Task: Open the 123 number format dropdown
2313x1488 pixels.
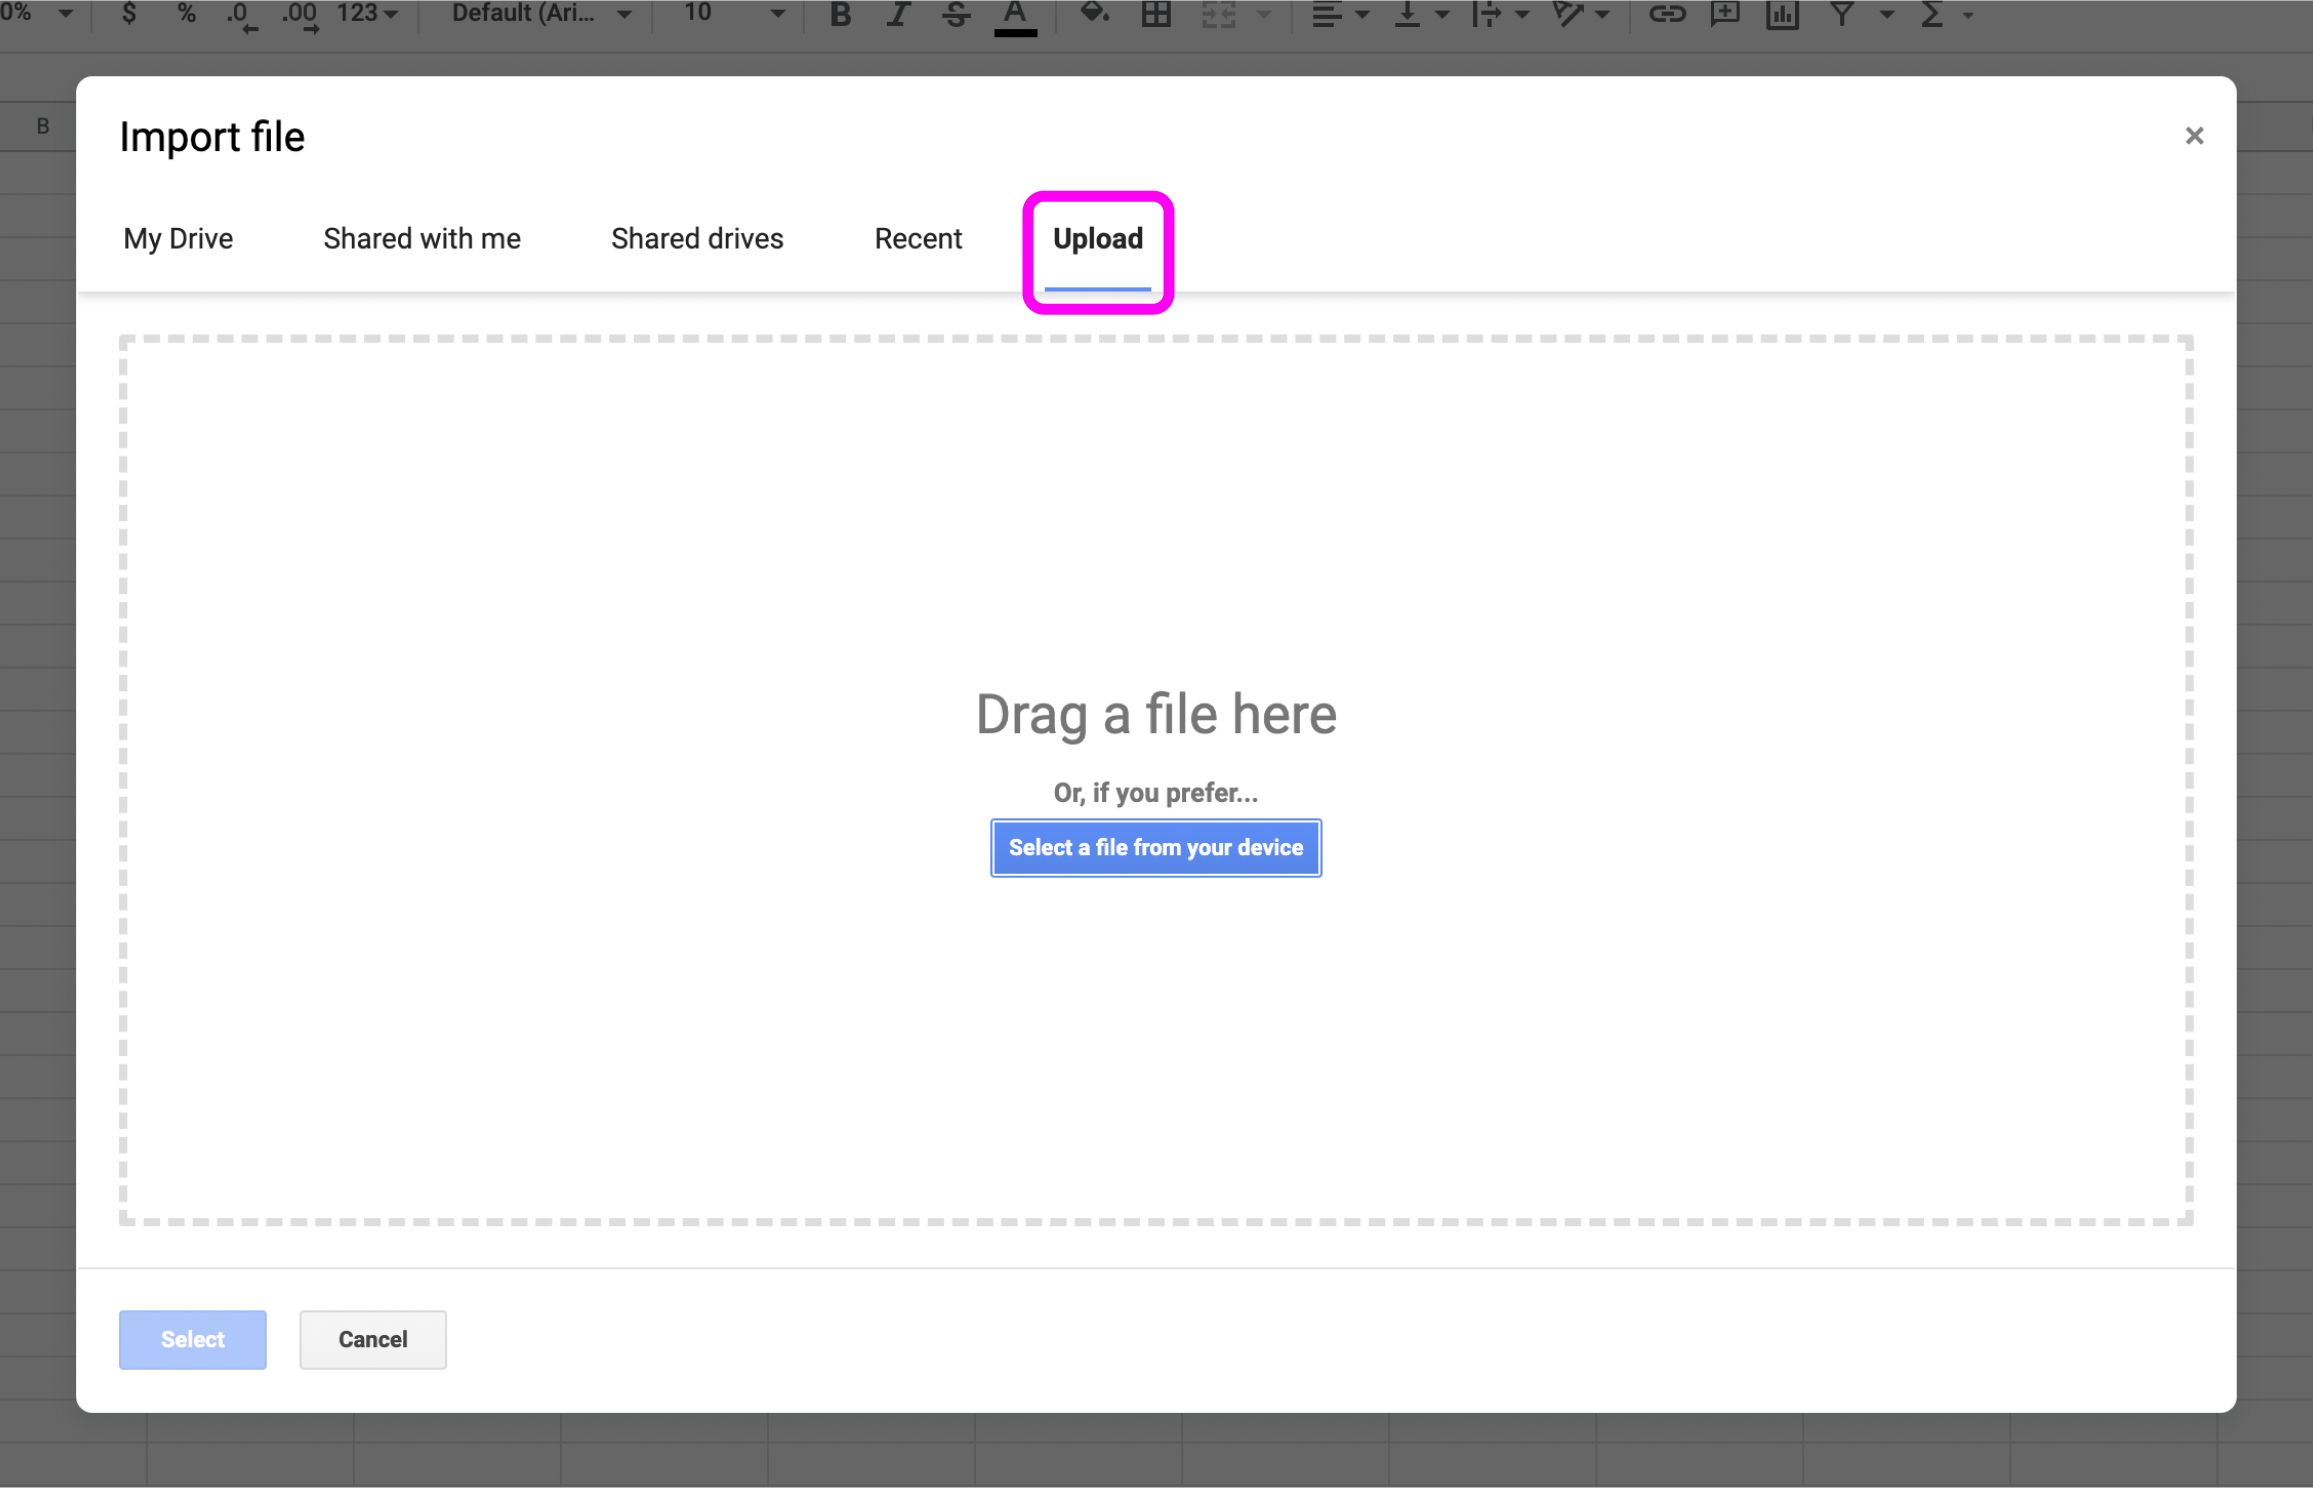Action: (x=367, y=14)
